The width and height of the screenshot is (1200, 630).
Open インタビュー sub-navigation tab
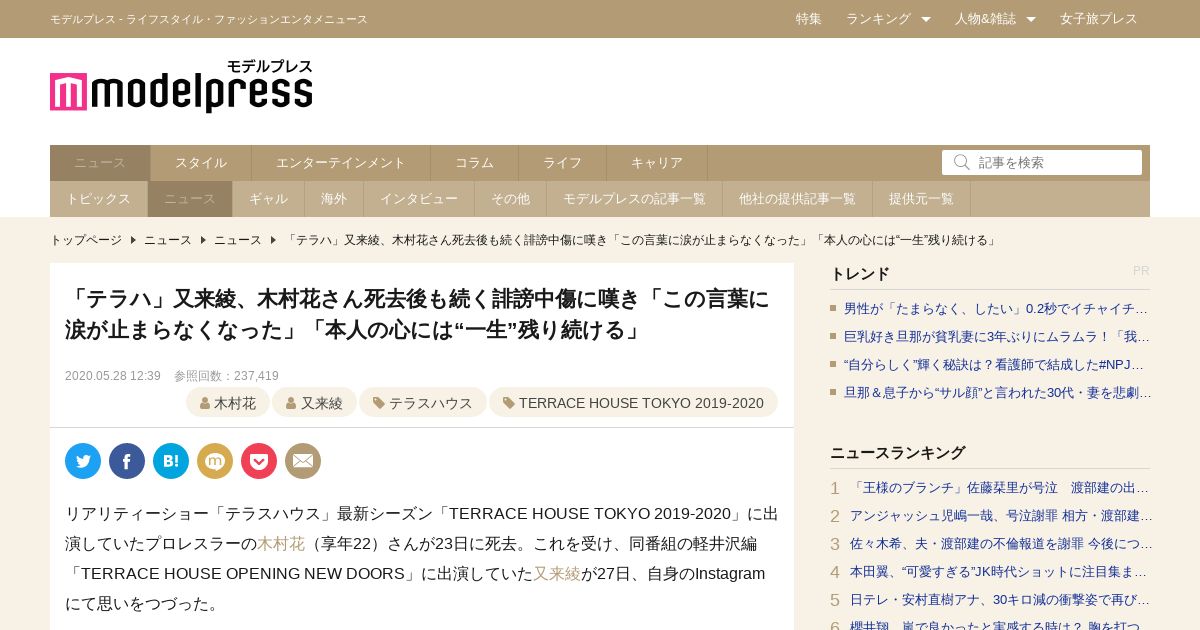click(419, 199)
